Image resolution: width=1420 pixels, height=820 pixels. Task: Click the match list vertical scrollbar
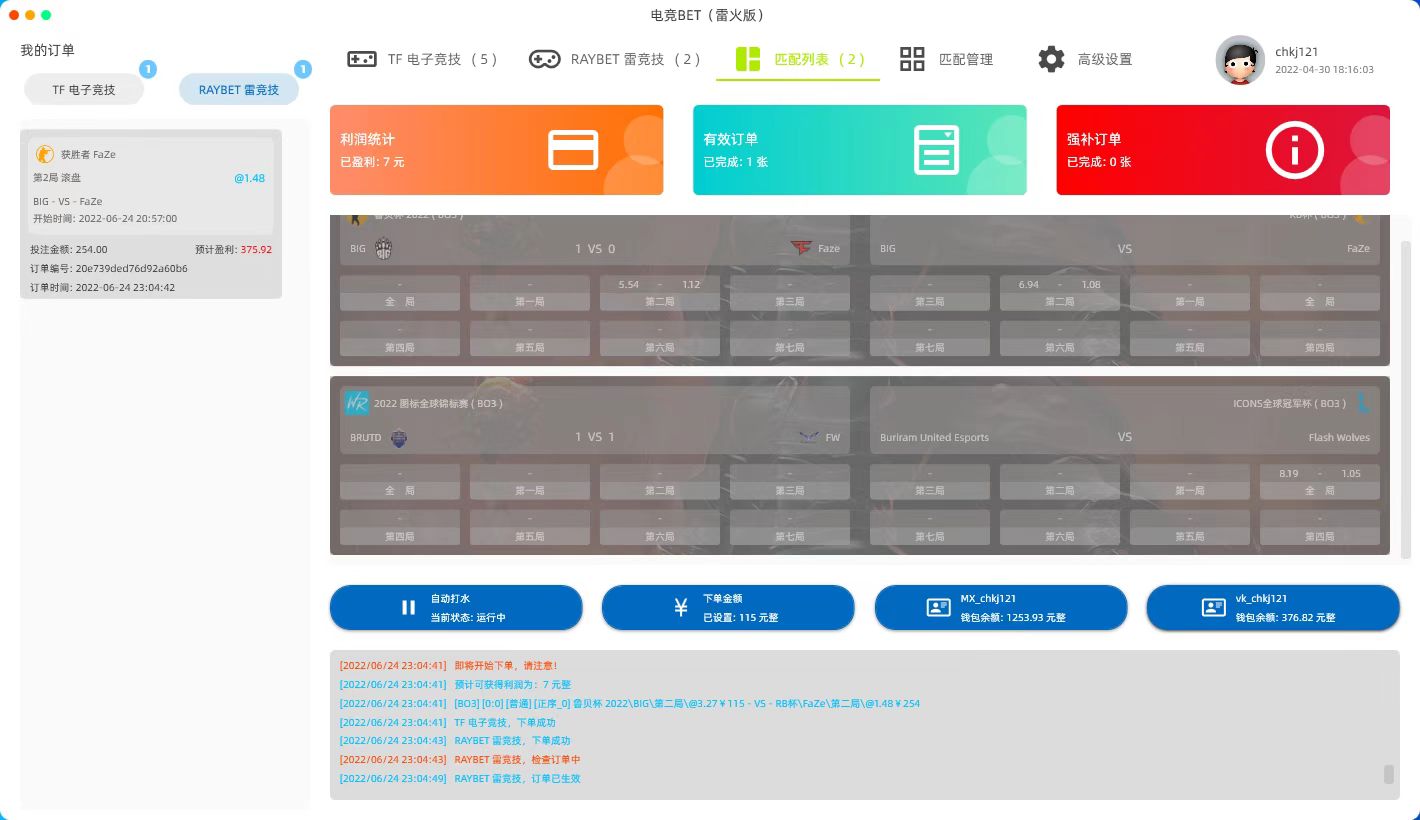click(1406, 400)
